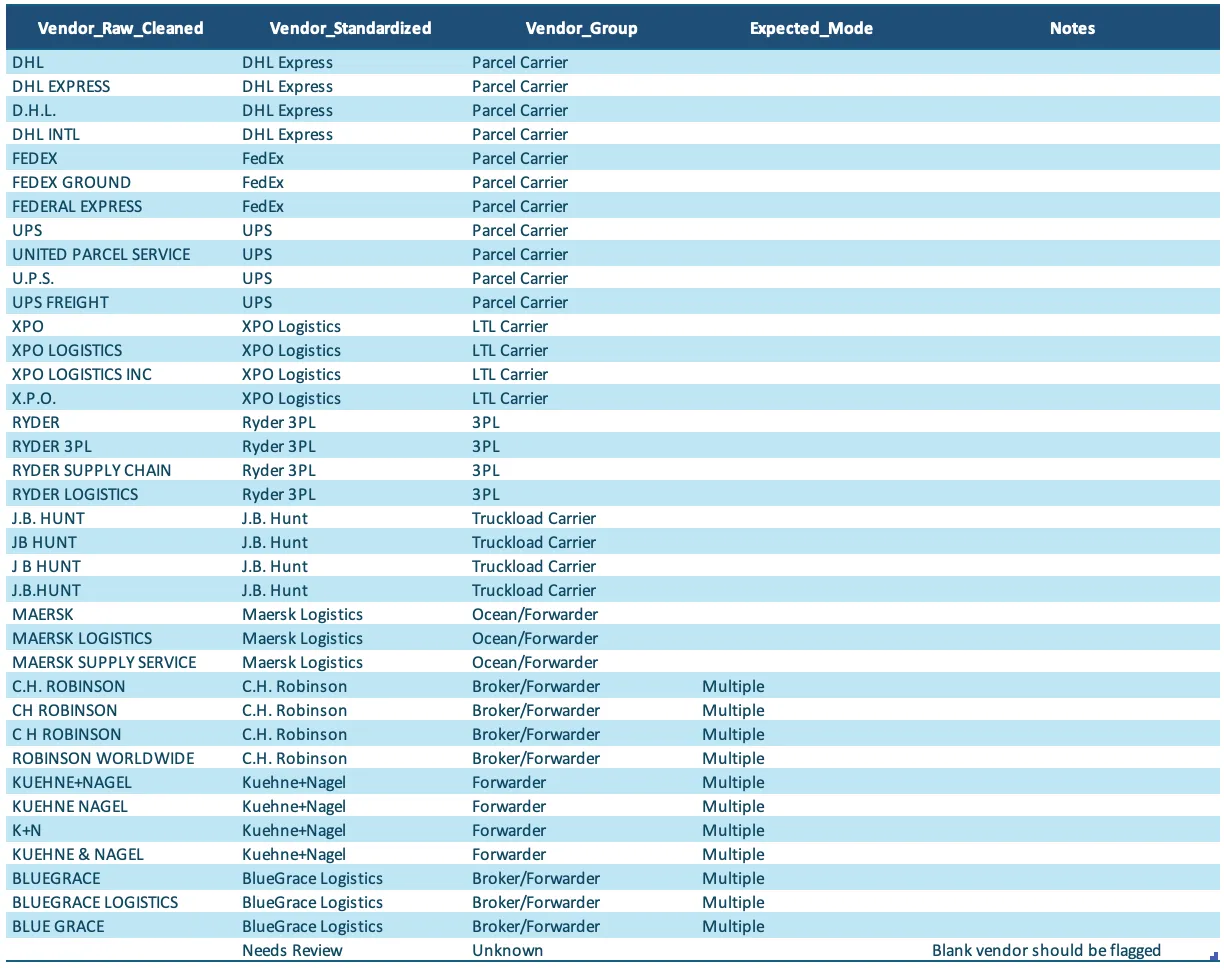Select the 'XPO LOGISTICS INC' cell
1224x970 pixels.
(121, 374)
